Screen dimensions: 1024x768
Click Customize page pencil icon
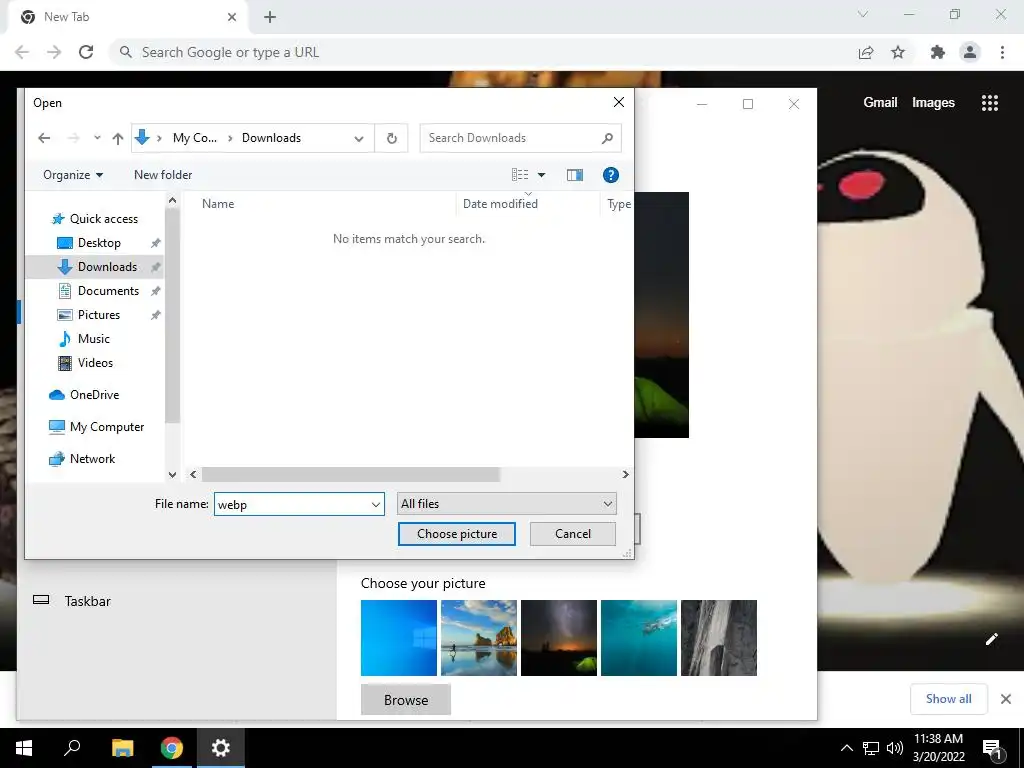coord(991,639)
